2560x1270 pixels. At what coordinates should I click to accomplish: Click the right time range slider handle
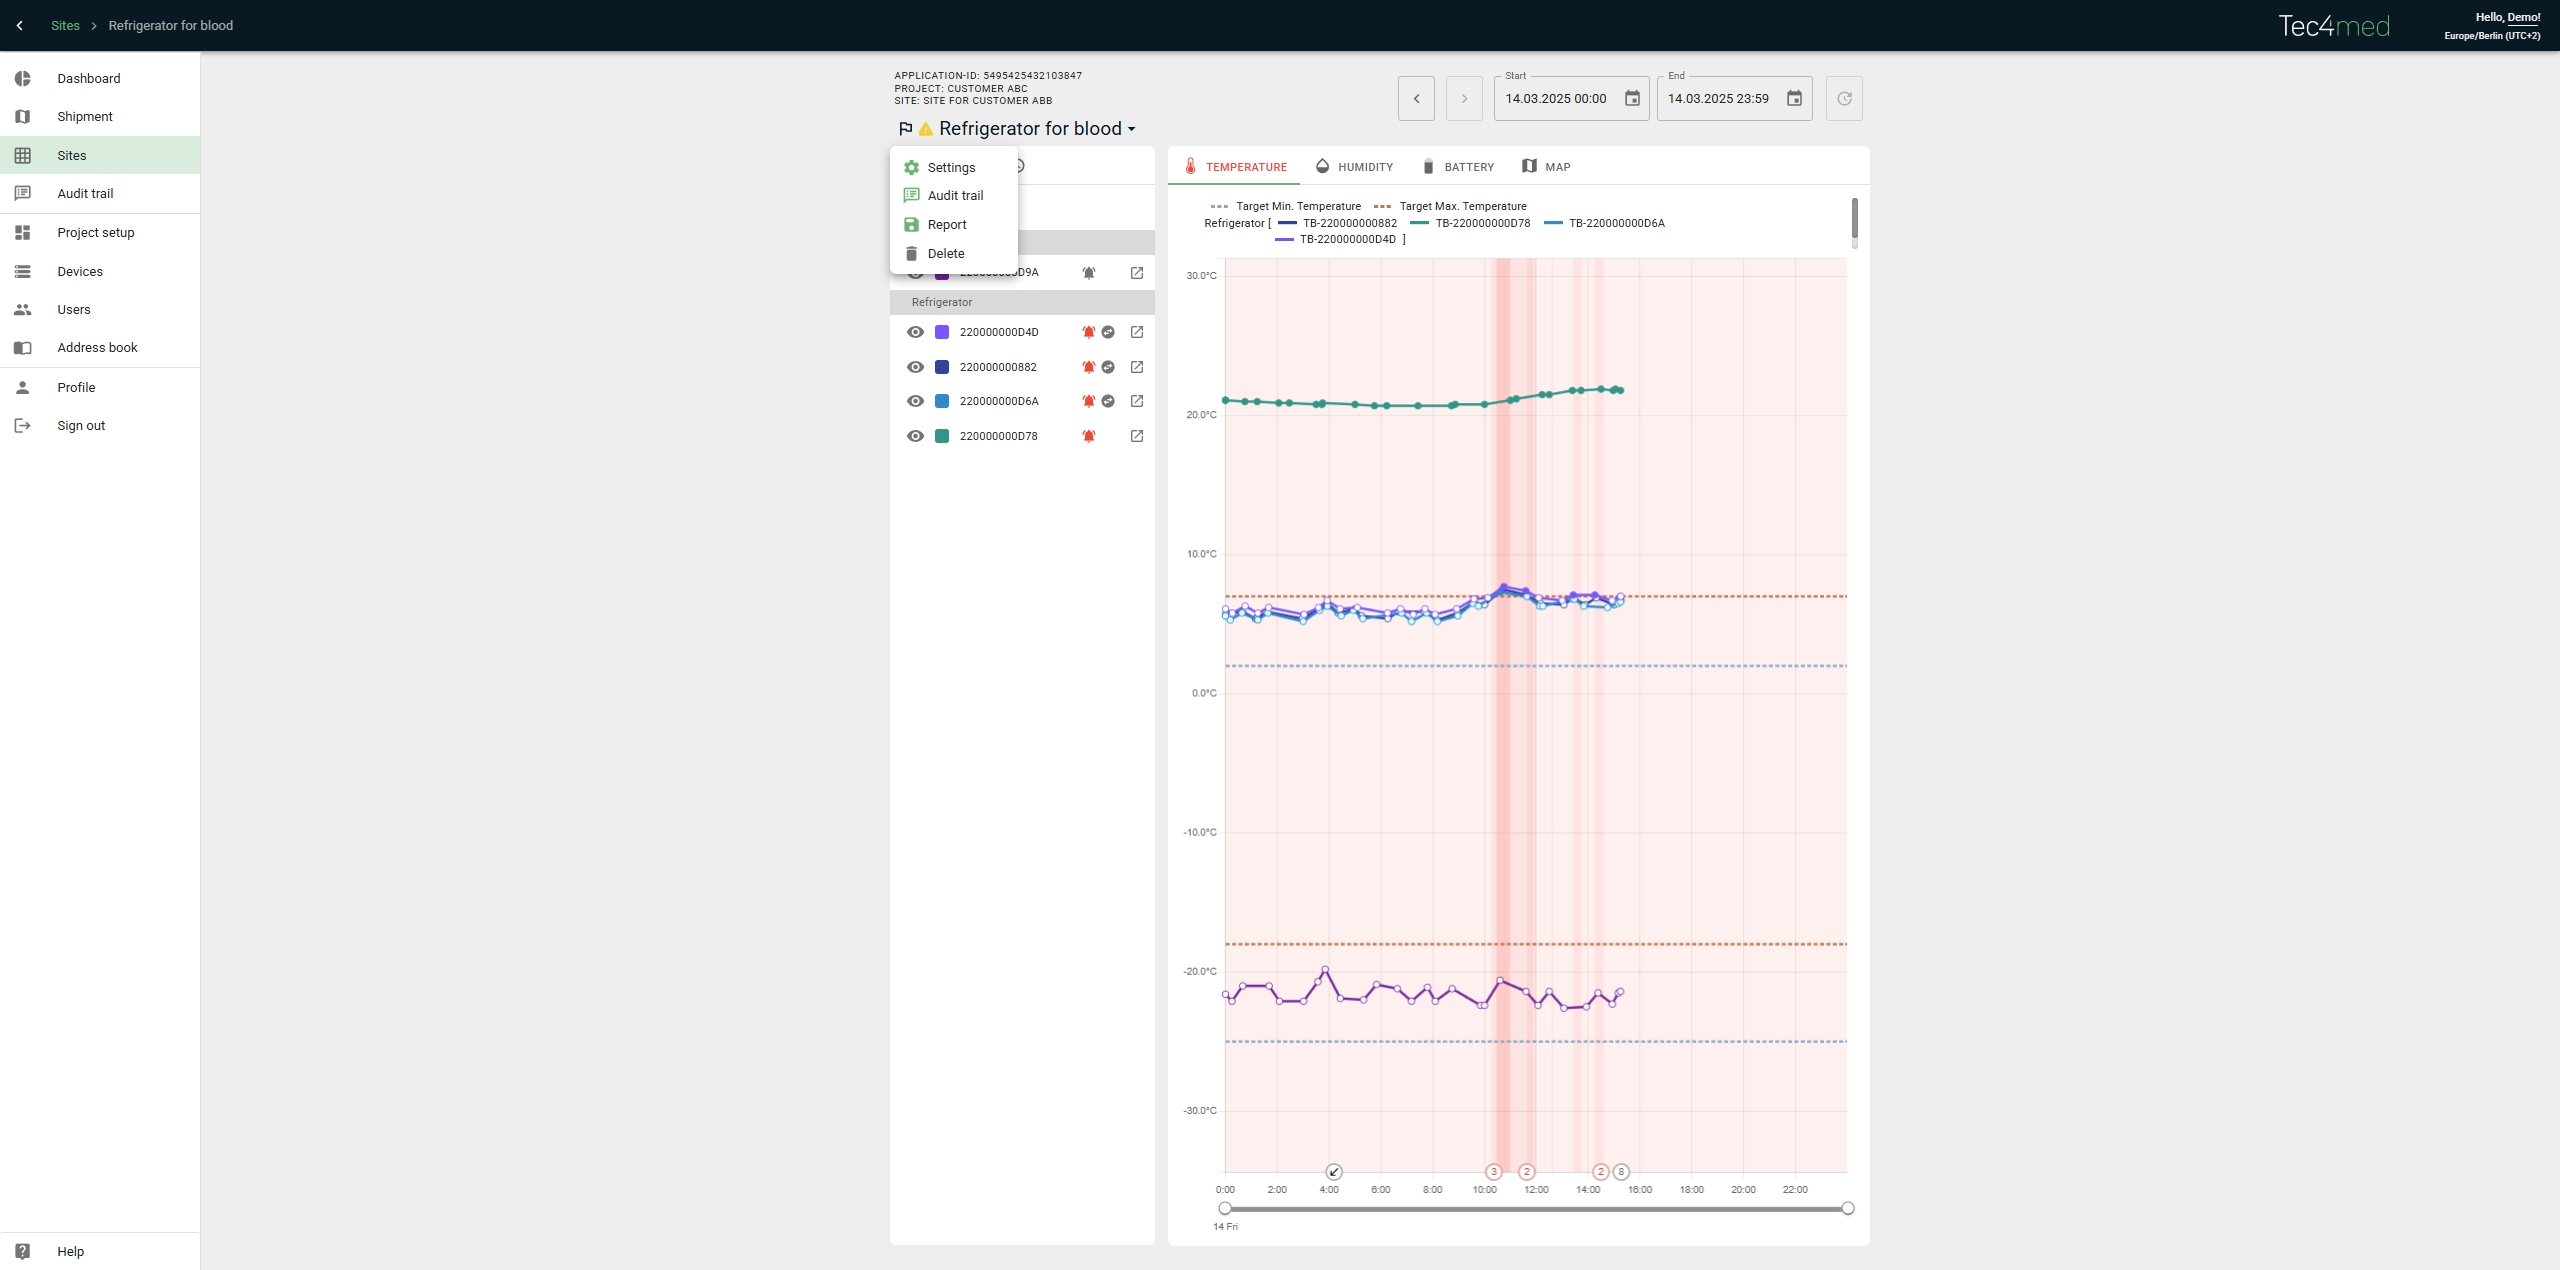(x=1848, y=1209)
